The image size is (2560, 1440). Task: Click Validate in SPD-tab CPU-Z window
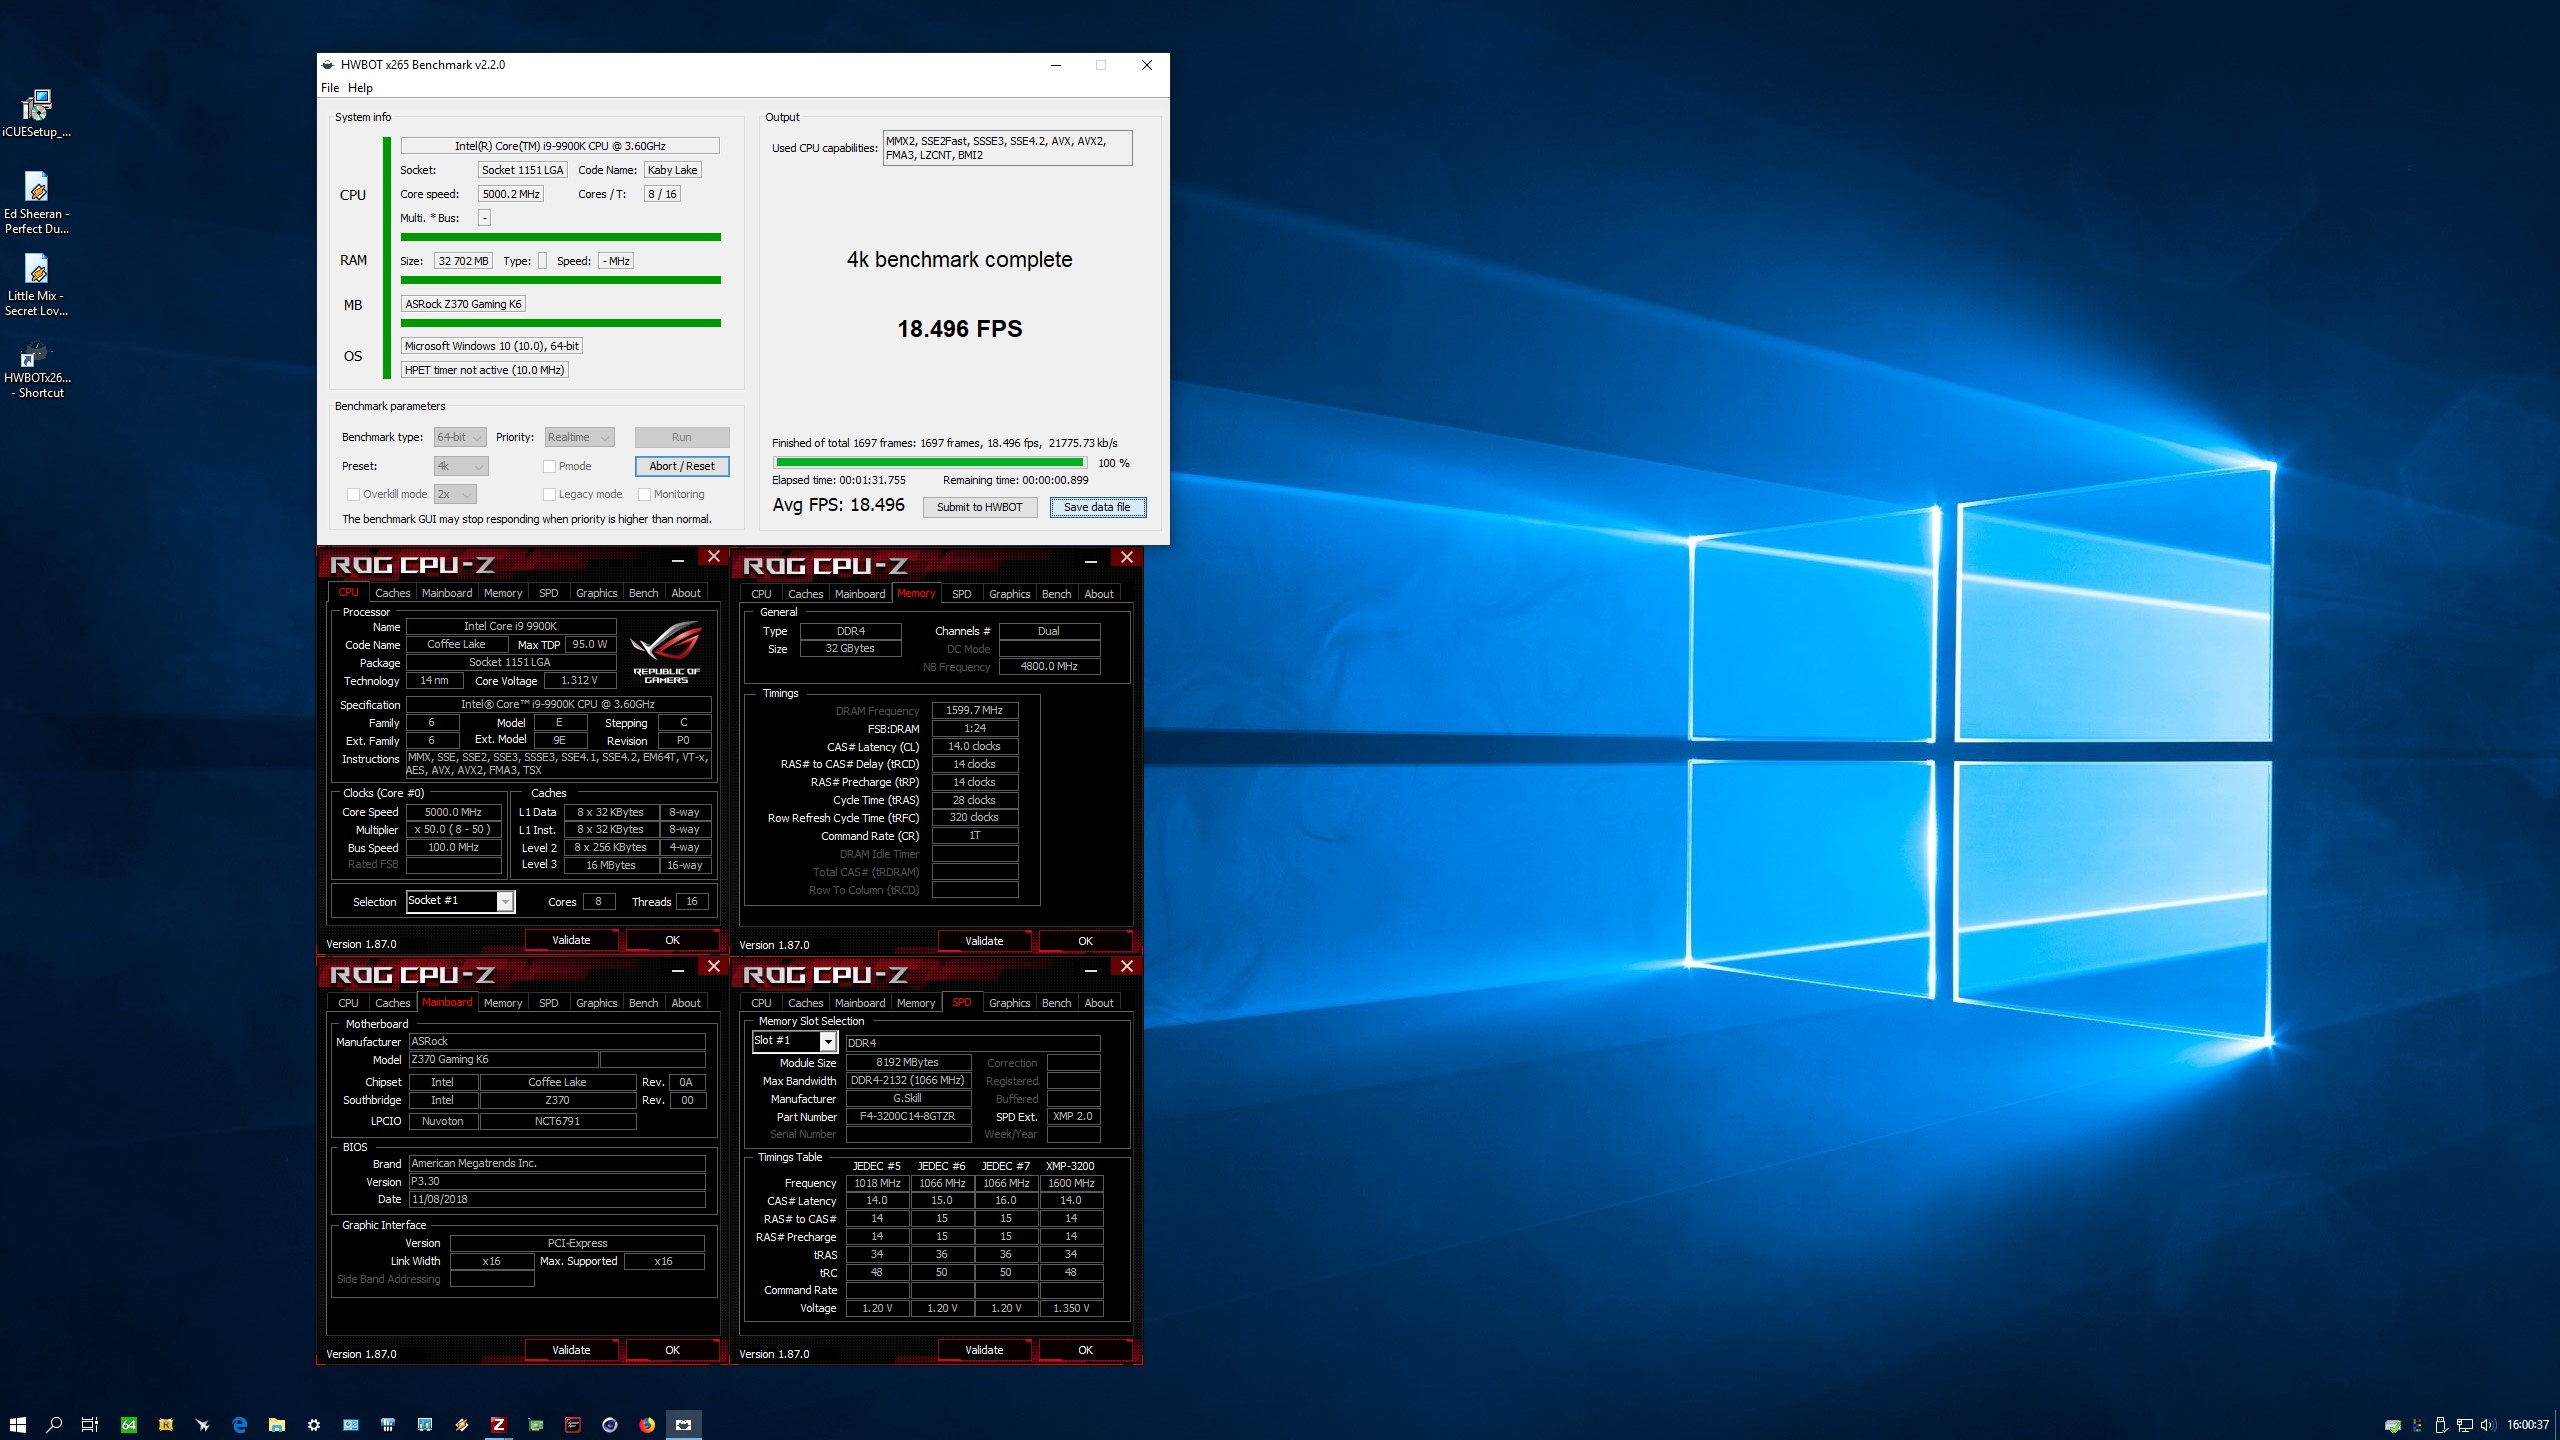984,1350
